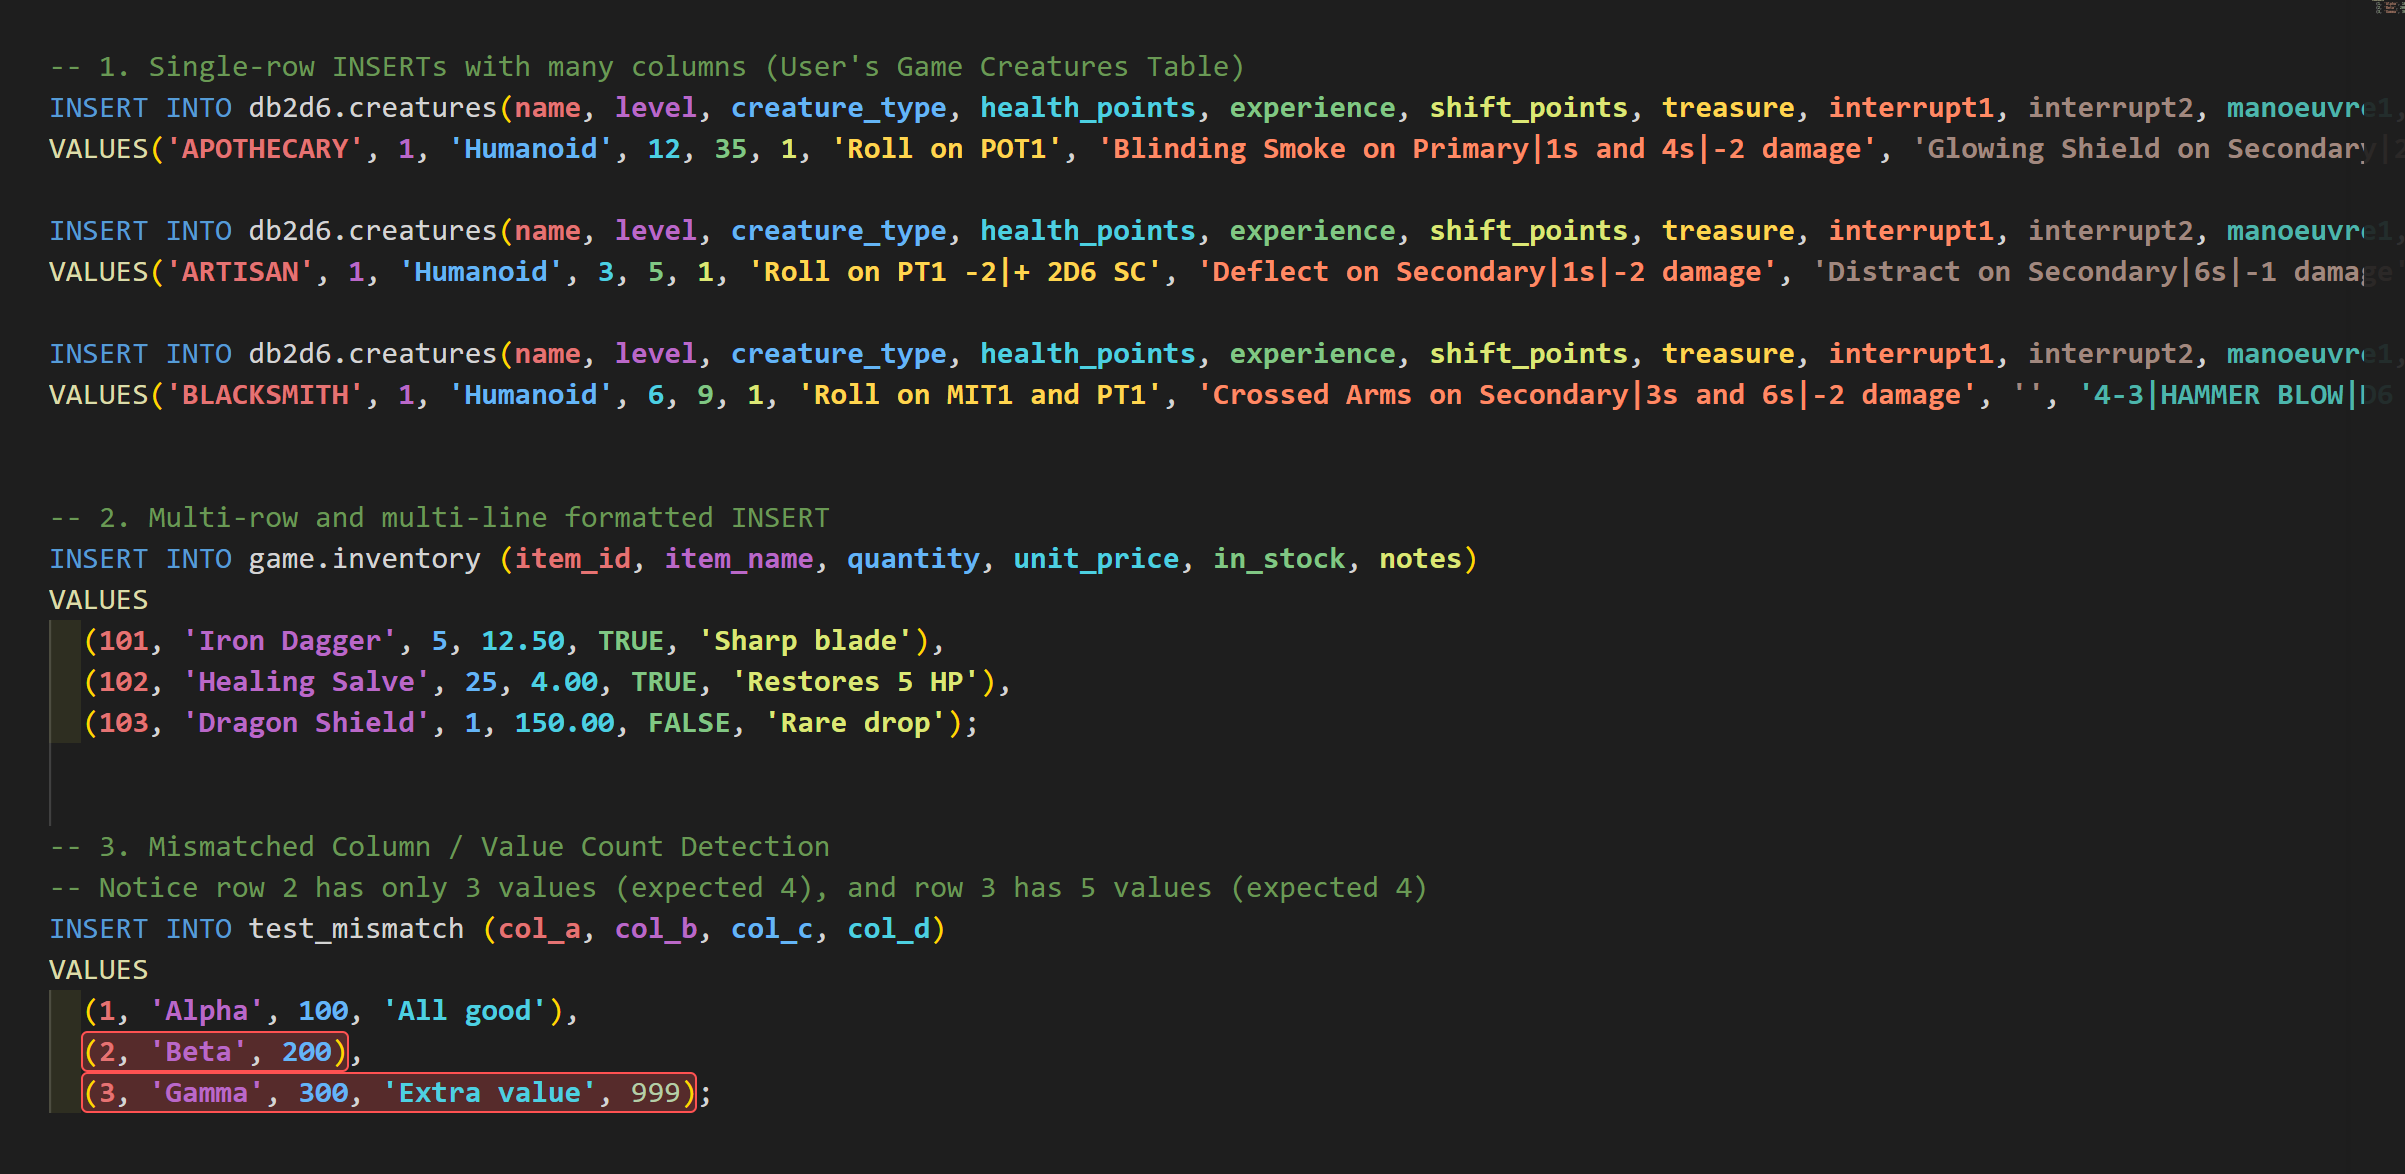This screenshot has height=1174, width=2405.
Task: Click the item_id column name
Action: (572, 559)
